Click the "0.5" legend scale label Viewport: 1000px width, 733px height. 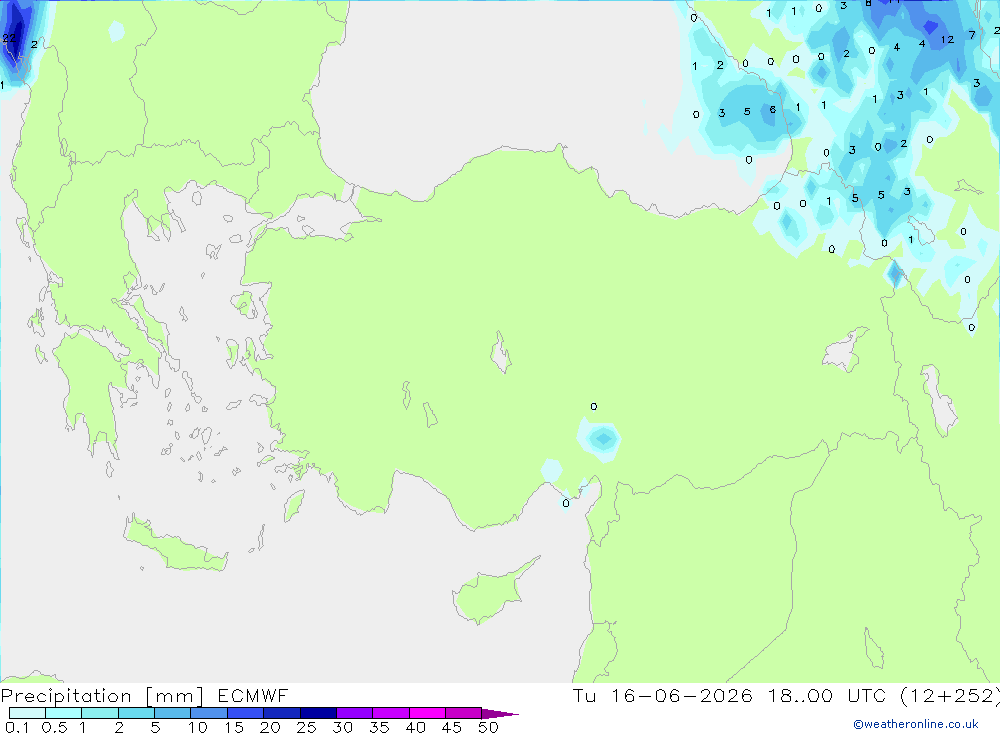tap(54, 727)
